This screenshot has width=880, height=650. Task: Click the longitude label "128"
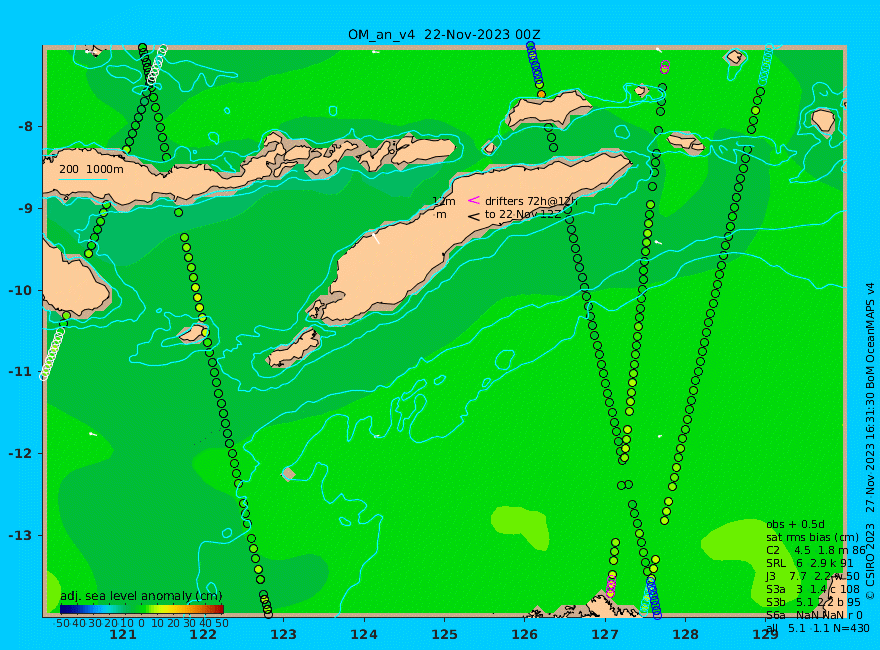686,635
